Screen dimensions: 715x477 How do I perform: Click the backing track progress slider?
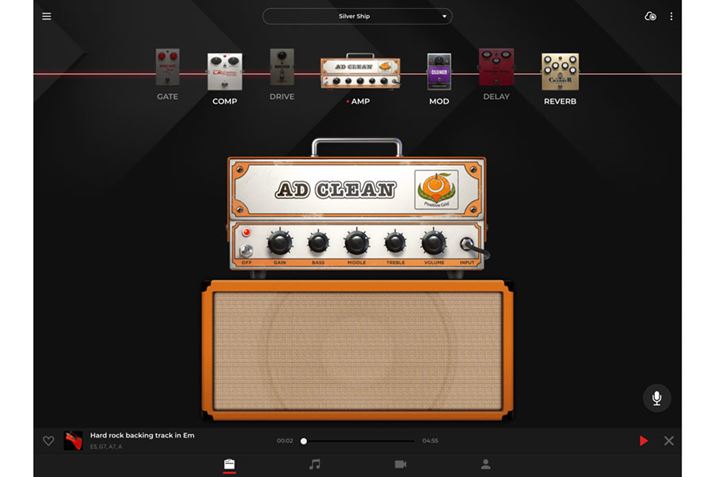point(358,441)
